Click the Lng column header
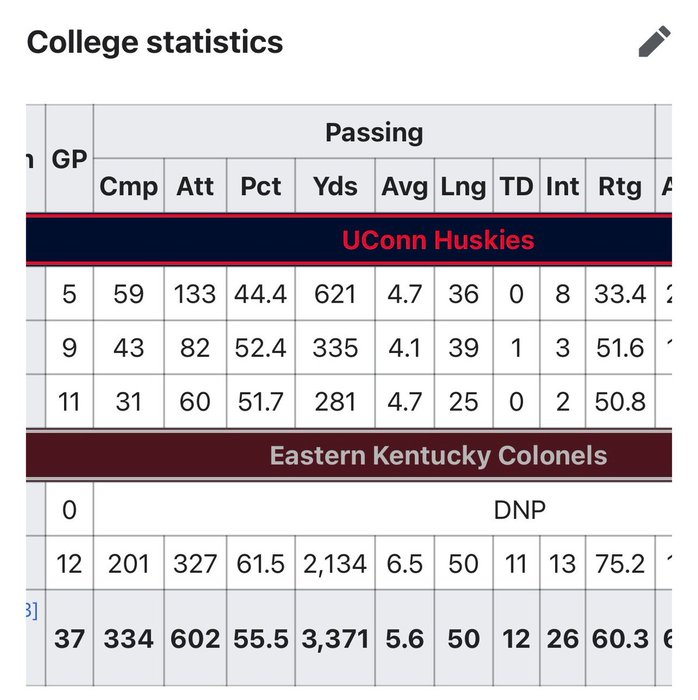 [x=463, y=187]
